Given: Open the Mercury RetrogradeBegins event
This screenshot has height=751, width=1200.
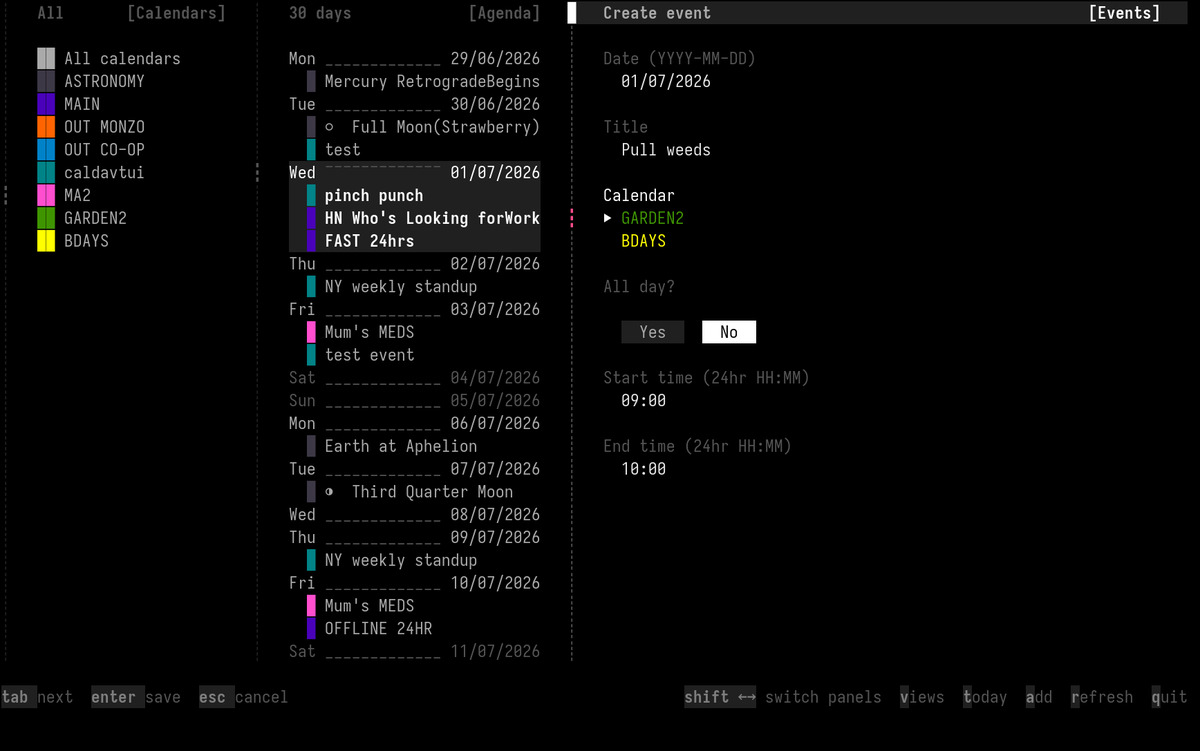Looking at the screenshot, I should [x=432, y=82].
